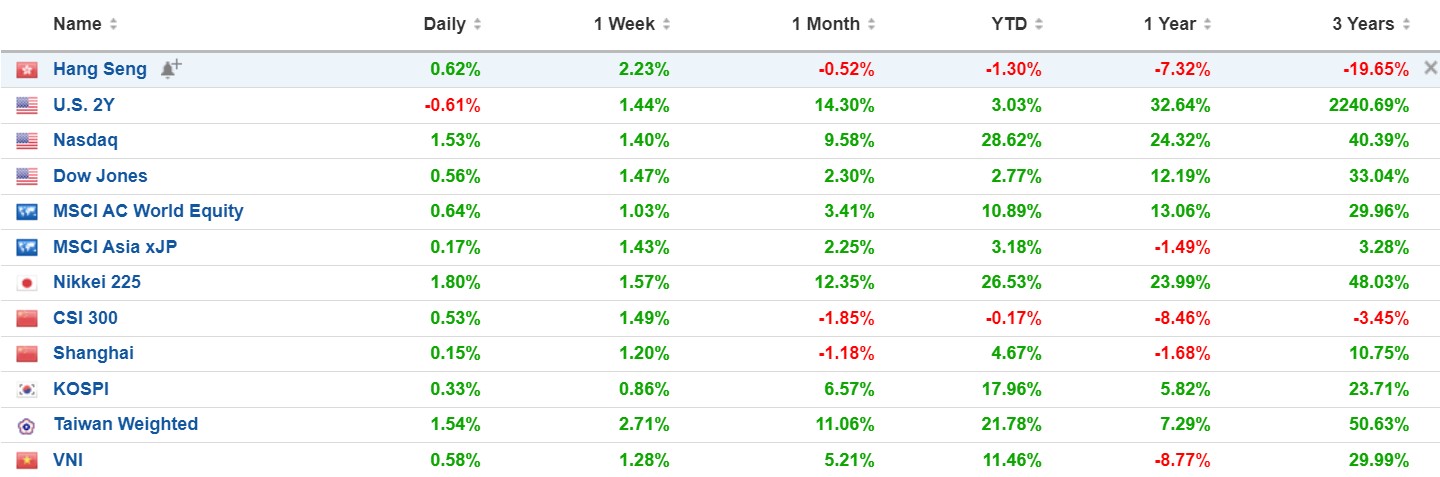Open the Taiwan Weighted index link
Screen dimensions: 1440x477
[x=126, y=424]
